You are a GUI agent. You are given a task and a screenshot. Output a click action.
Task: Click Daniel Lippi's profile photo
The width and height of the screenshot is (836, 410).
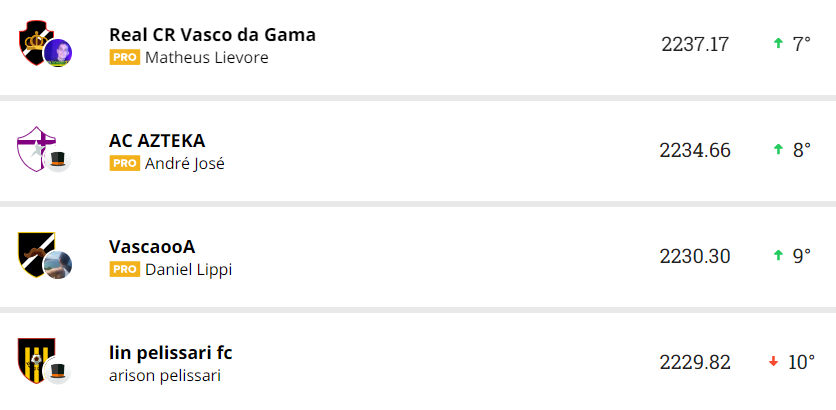(x=58, y=265)
